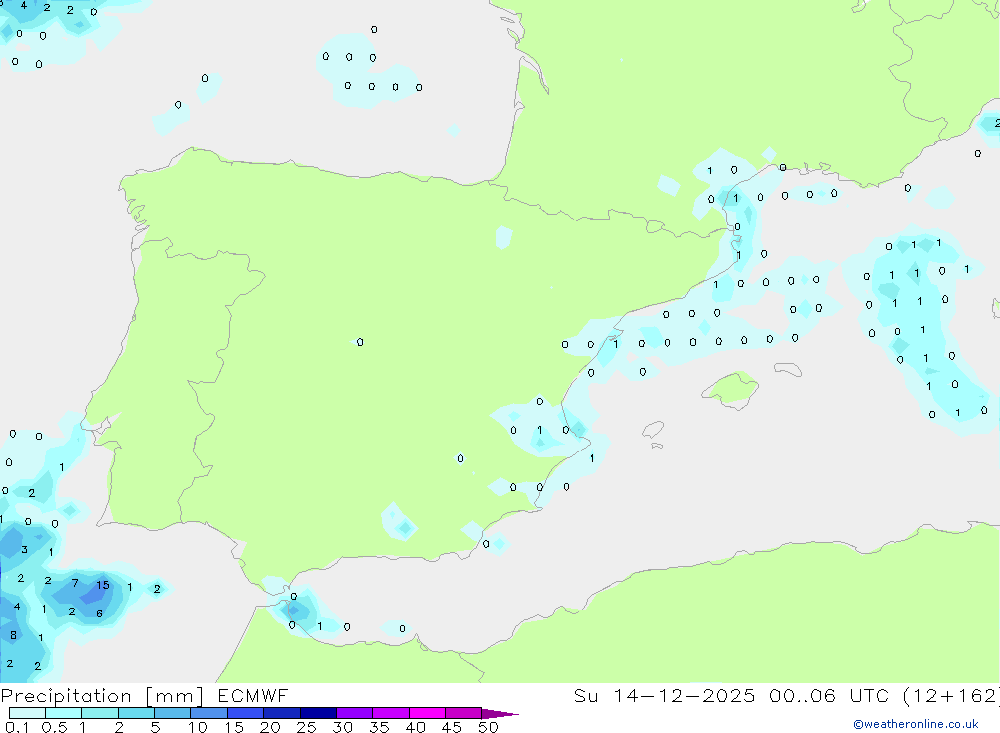Select the 5–10 mm legend color swatch

click(172, 713)
